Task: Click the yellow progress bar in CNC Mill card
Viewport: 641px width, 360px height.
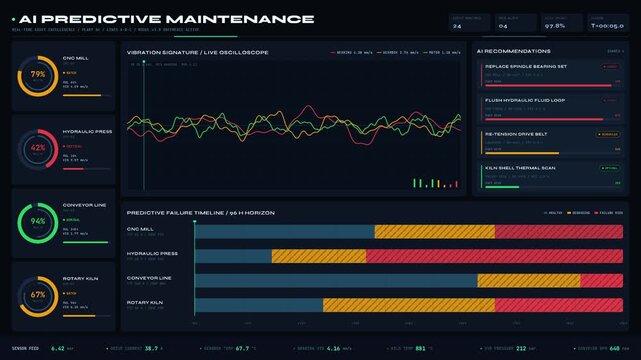Action: pyautogui.click(x=82, y=95)
